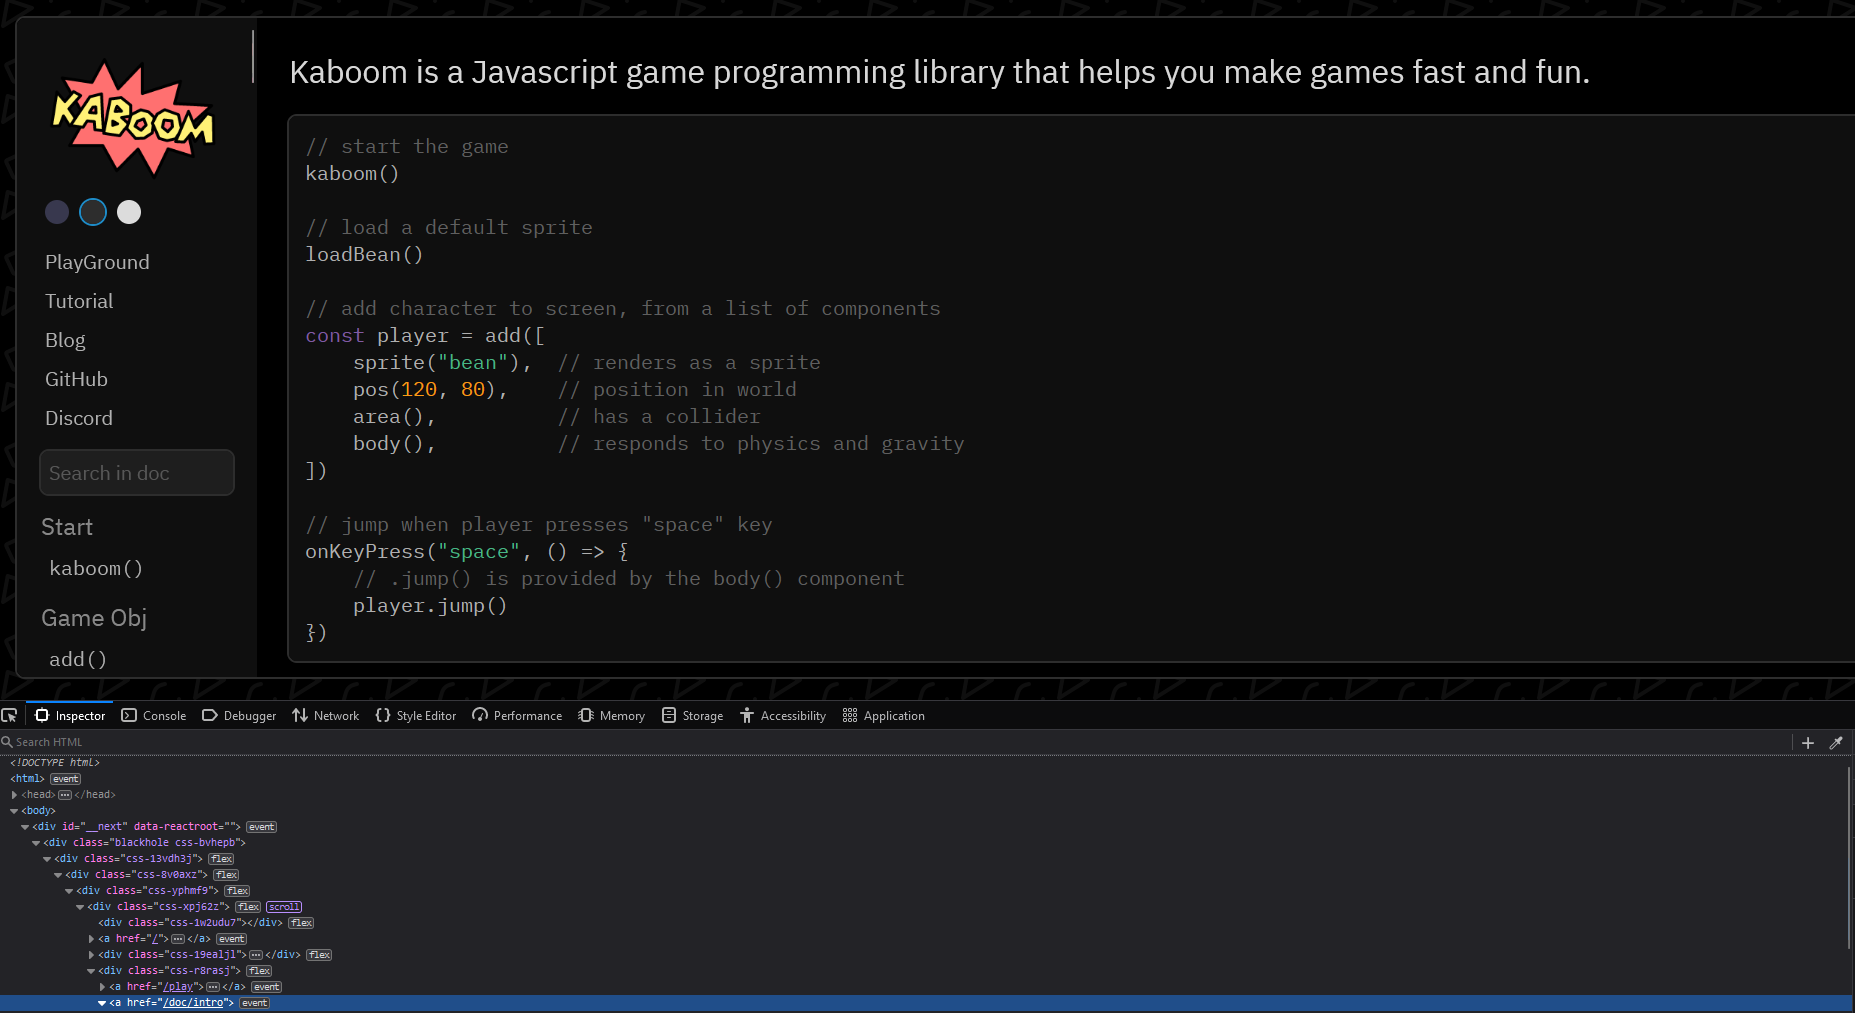This screenshot has height=1013, width=1855.
Task: Toggle the flex badge on css-19ealjl
Action: (x=320, y=955)
